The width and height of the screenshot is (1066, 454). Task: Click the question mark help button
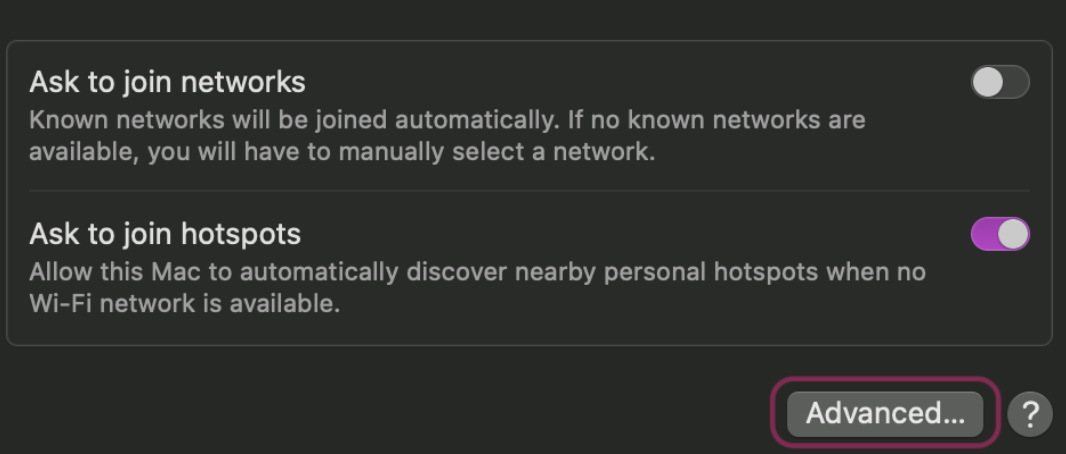click(1030, 413)
